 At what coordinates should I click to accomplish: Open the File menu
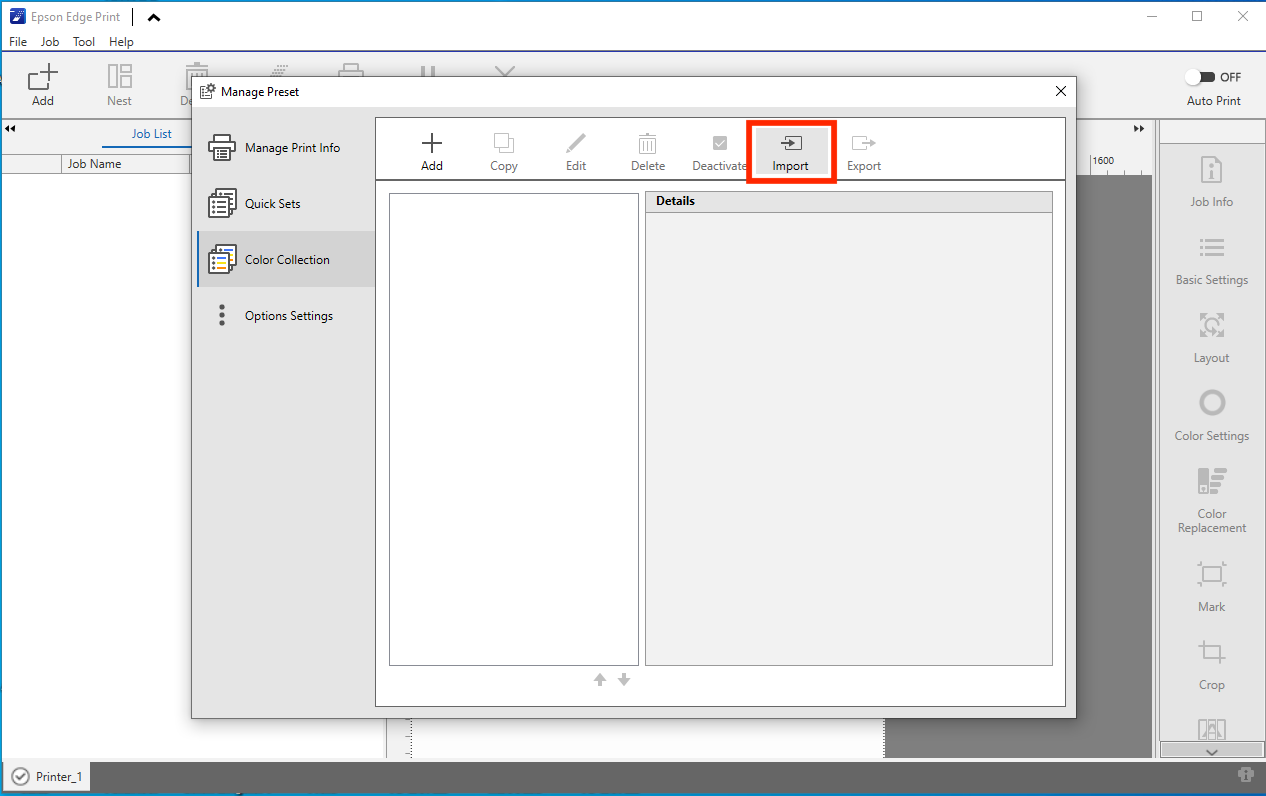(x=18, y=42)
